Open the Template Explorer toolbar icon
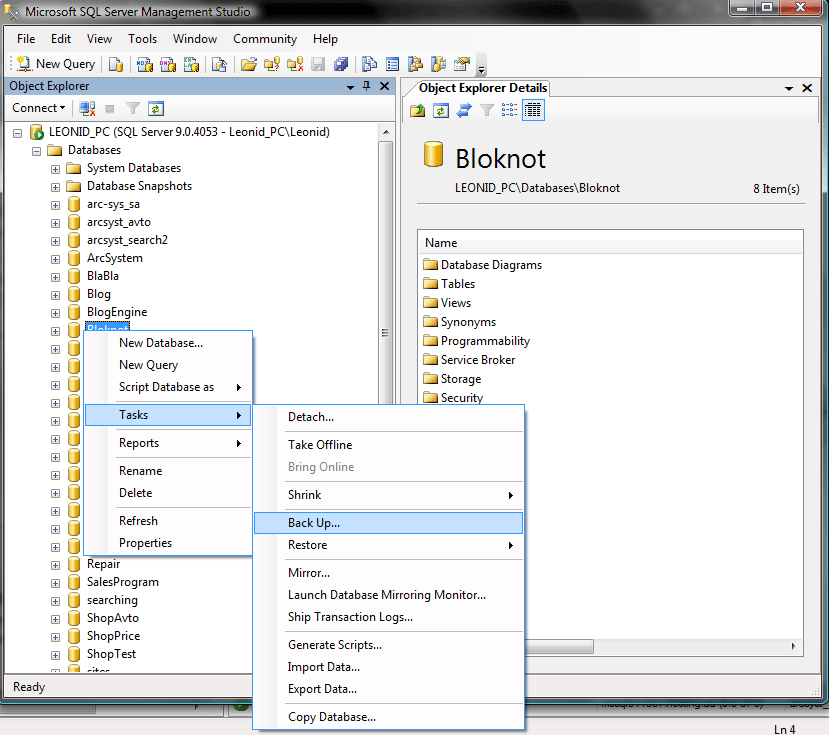Screen dimensions: 829x735 [438, 65]
